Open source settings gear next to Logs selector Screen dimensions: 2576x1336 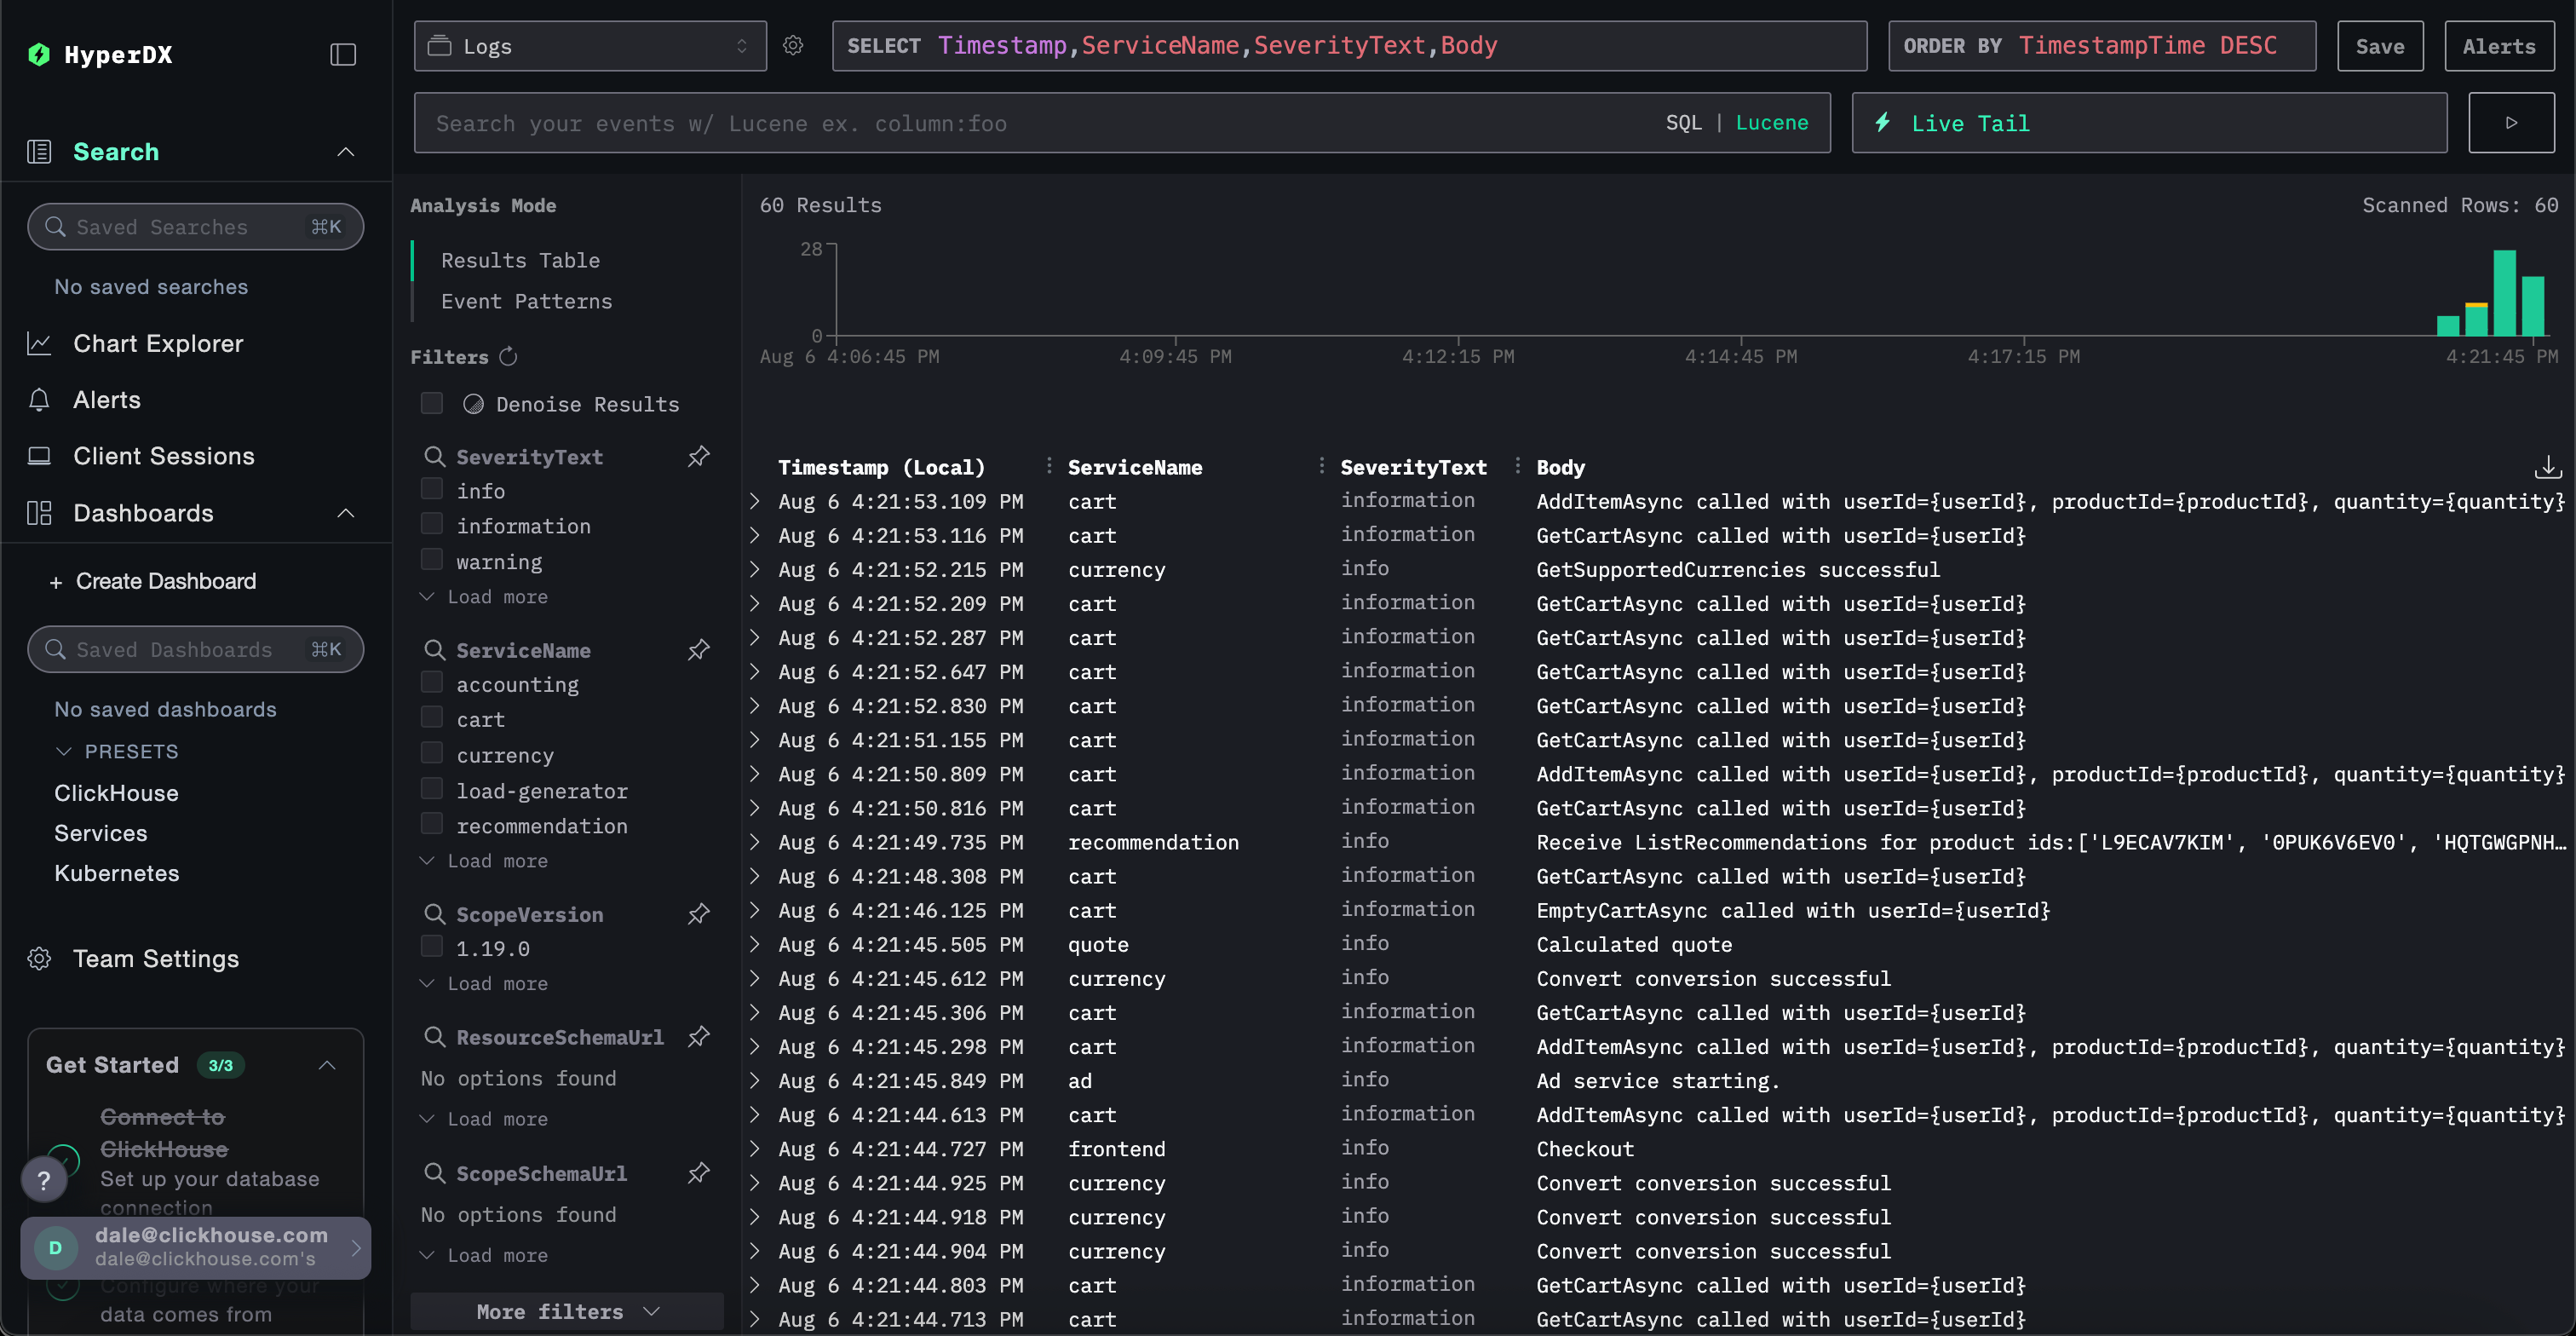pyautogui.click(x=793, y=45)
